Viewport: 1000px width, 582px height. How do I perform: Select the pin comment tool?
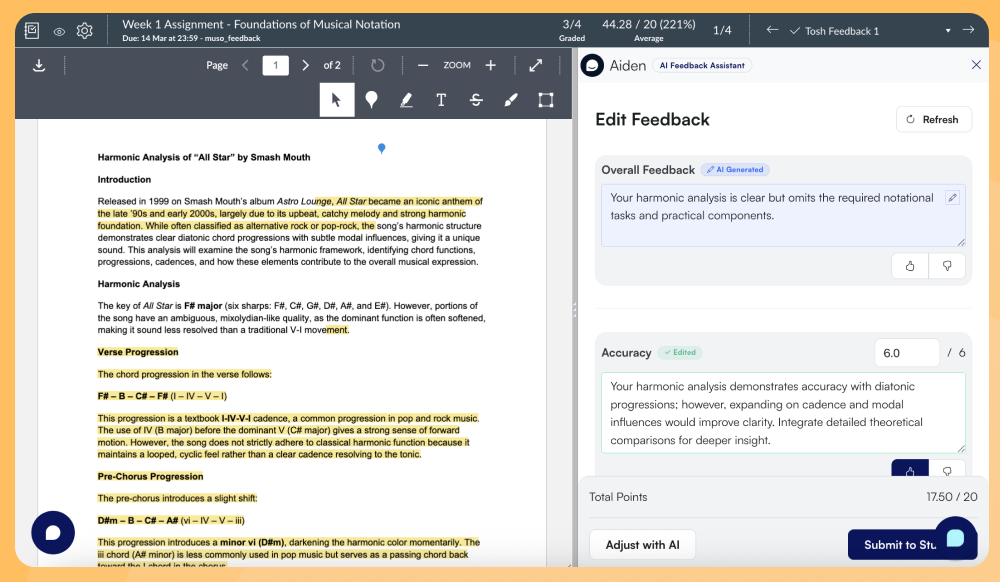point(371,100)
